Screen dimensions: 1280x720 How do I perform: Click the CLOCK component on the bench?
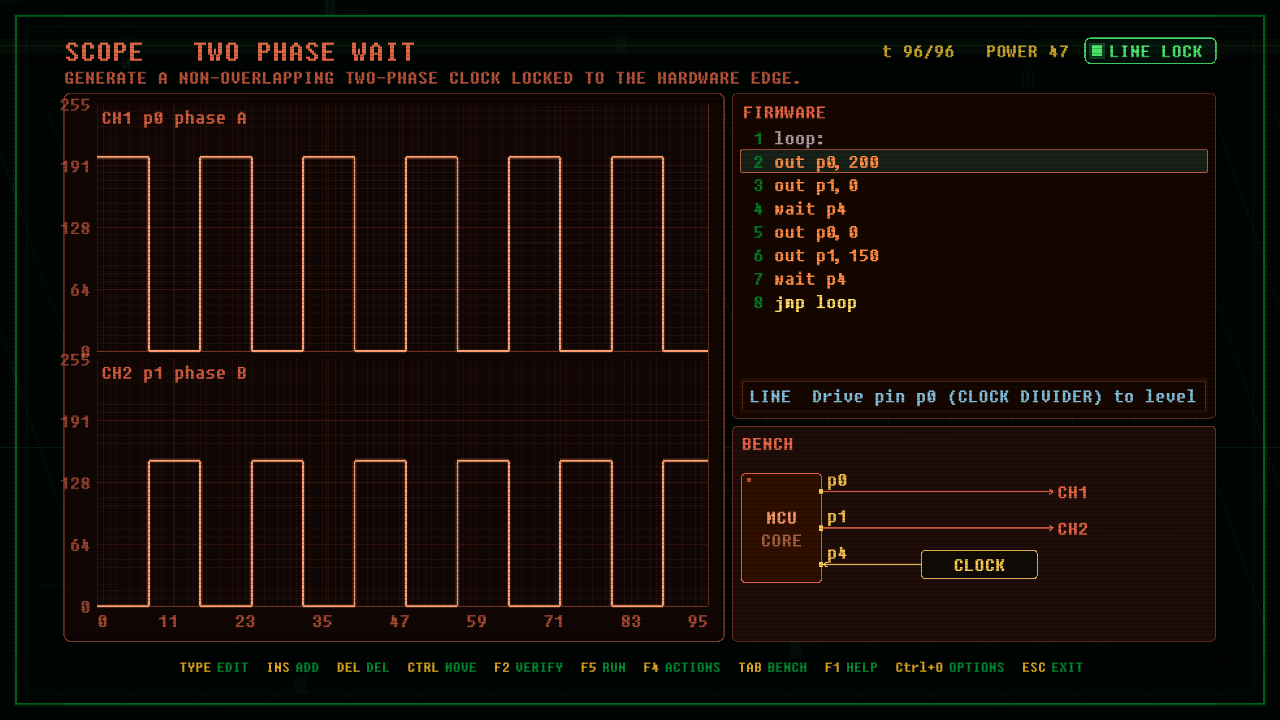[979, 565]
